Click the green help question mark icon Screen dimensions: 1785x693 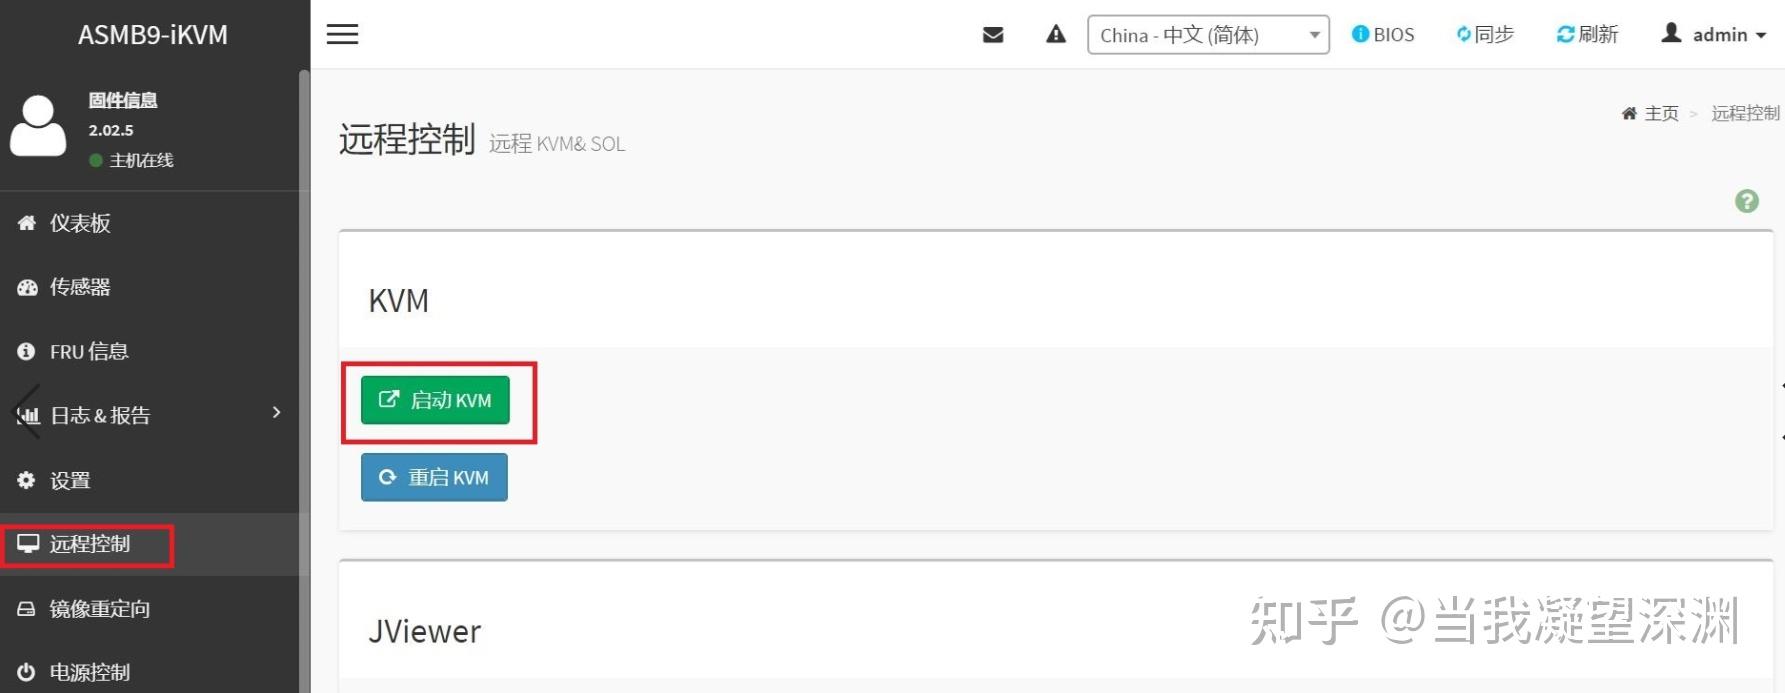[1746, 201]
